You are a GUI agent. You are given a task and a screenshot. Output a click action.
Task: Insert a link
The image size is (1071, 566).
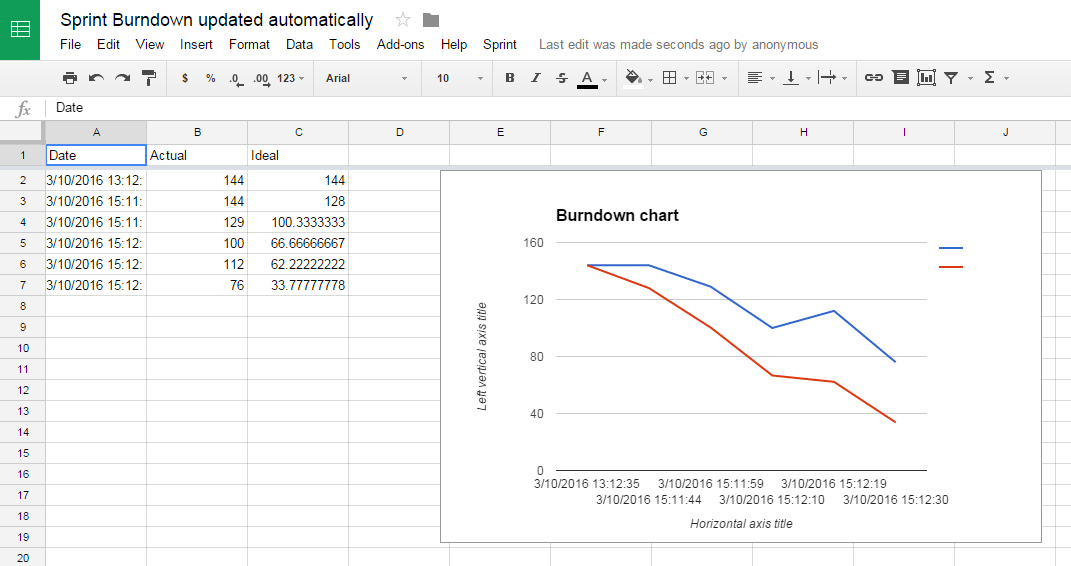pos(874,78)
